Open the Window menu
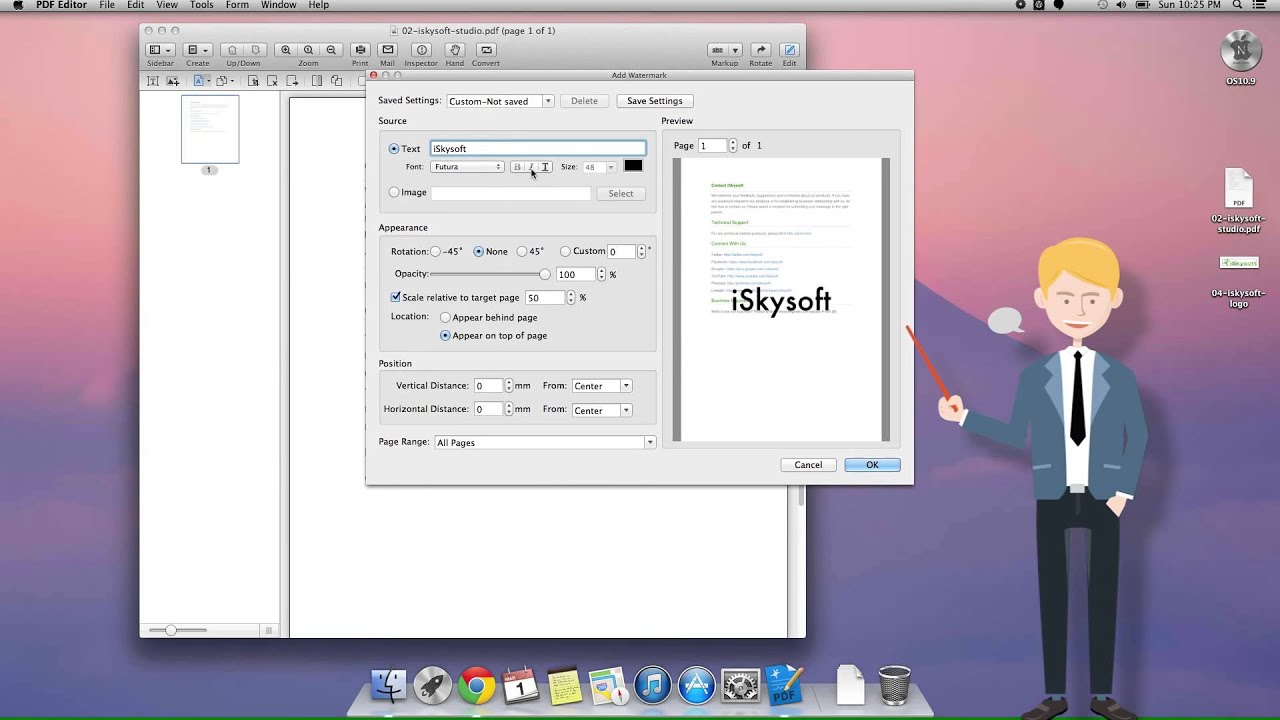The image size is (1280, 720). [x=279, y=5]
